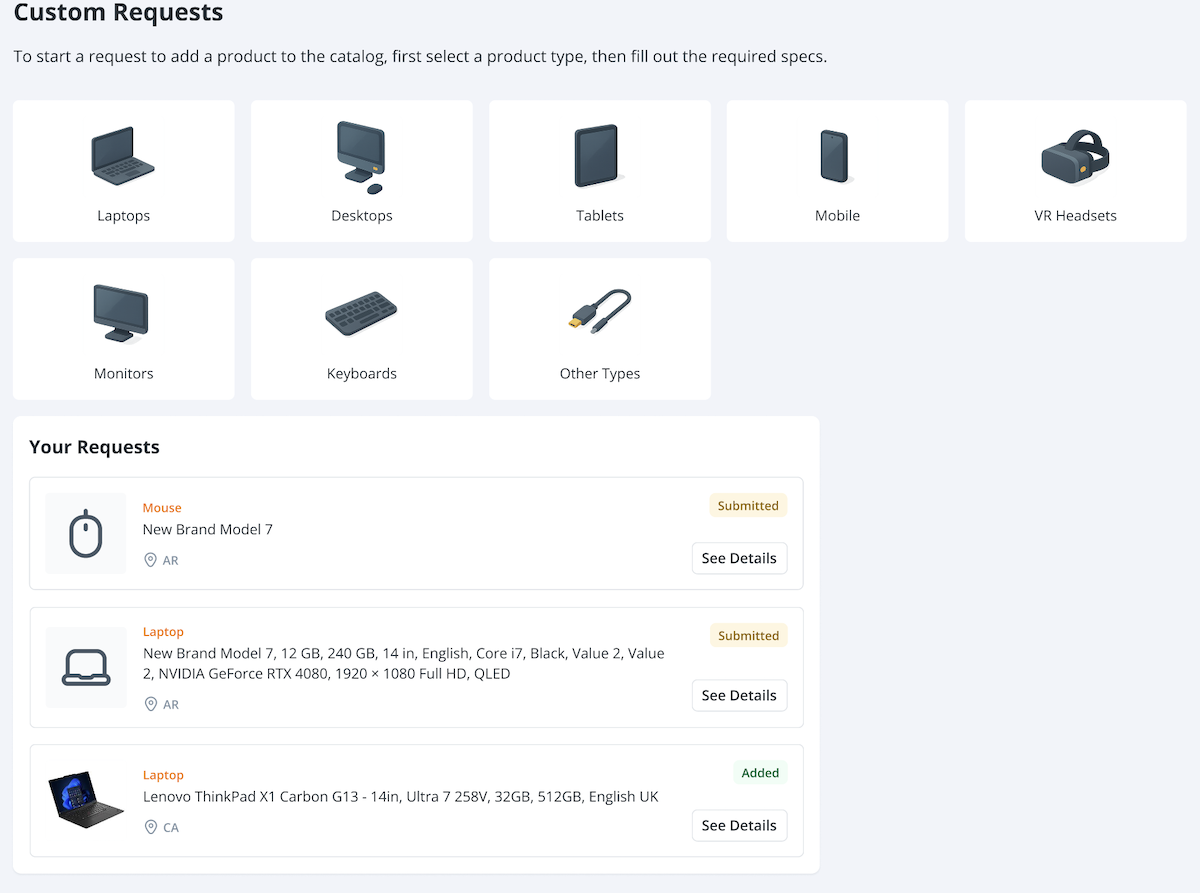Open details for the Mouse request
Screen dimensions: 1200x893
click(x=739, y=558)
